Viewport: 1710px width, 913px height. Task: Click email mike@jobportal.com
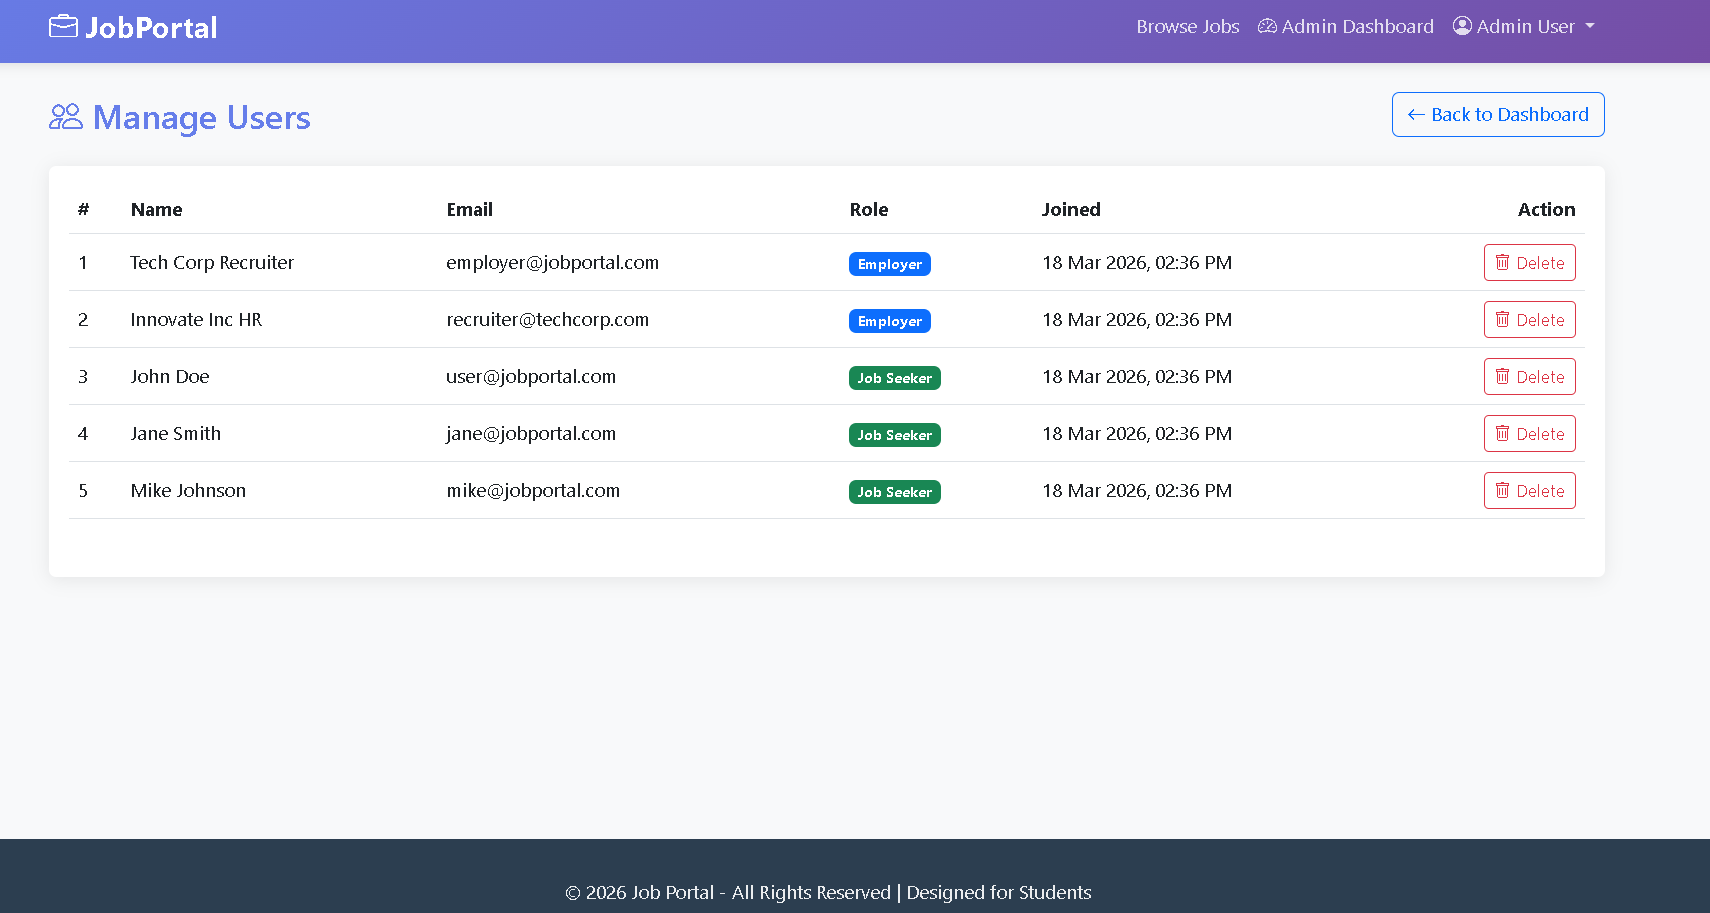pos(533,491)
